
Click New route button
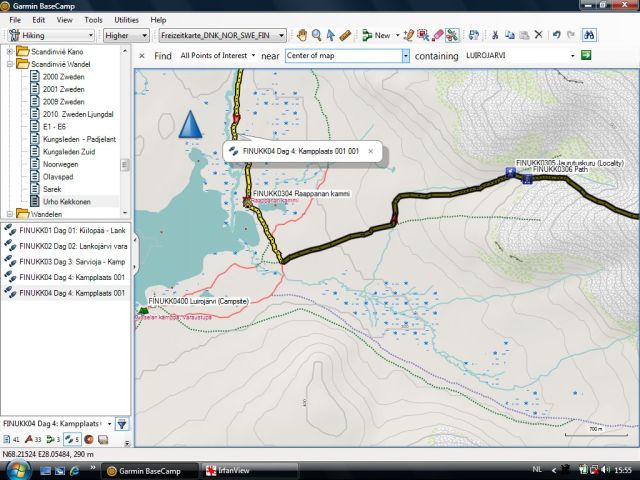tap(377, 35)
